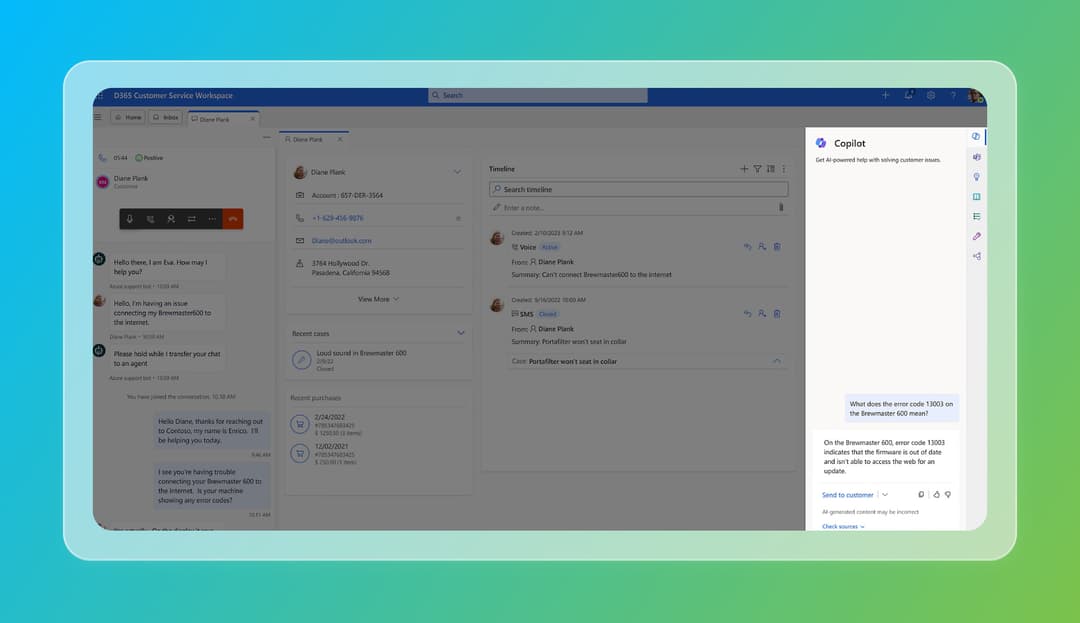The height and width of the screenshot is (623, 1080).
Task: Open the Teams icon in the side rail
Action: click(976, 157)
